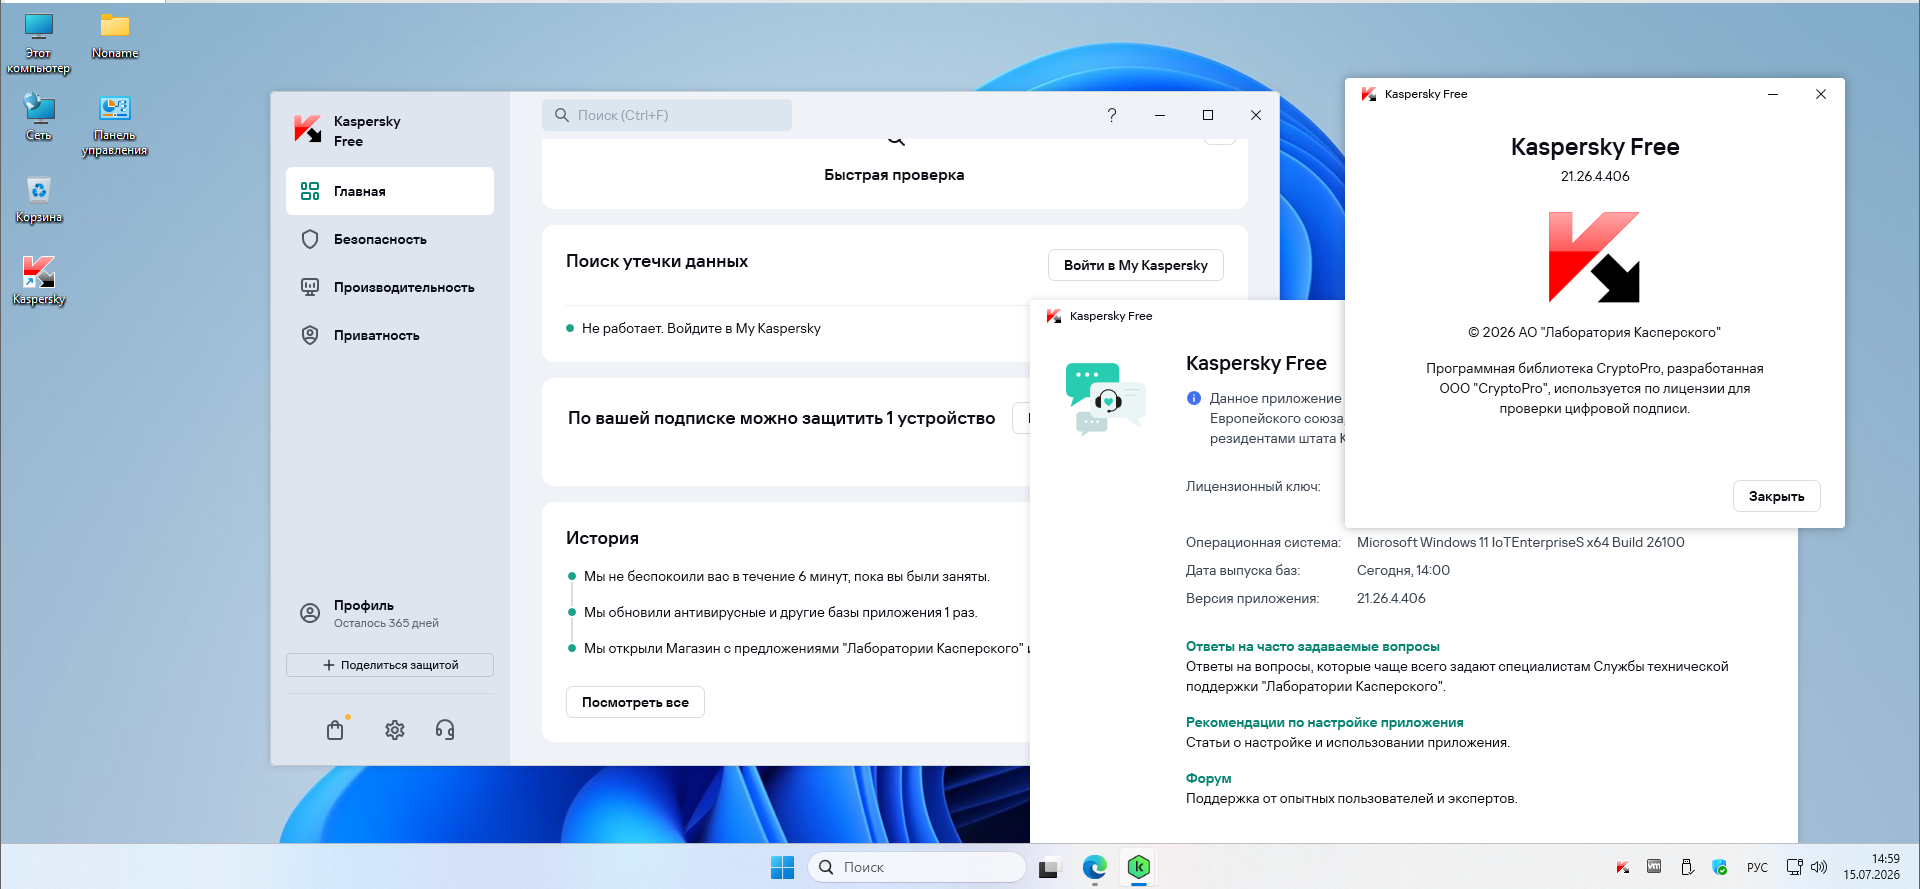
Task: Open the Форум link
Action: (1208, 779)
